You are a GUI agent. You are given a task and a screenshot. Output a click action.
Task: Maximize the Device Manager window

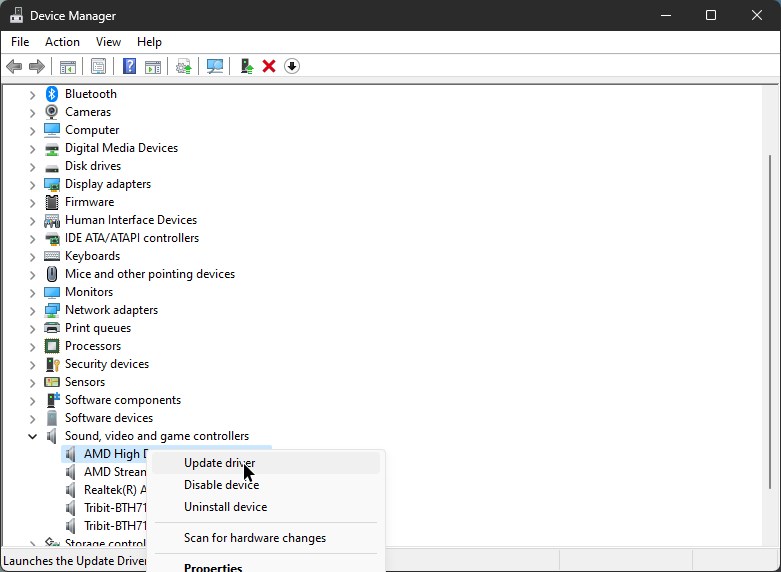pyautogui.click(x=711, y=15)
